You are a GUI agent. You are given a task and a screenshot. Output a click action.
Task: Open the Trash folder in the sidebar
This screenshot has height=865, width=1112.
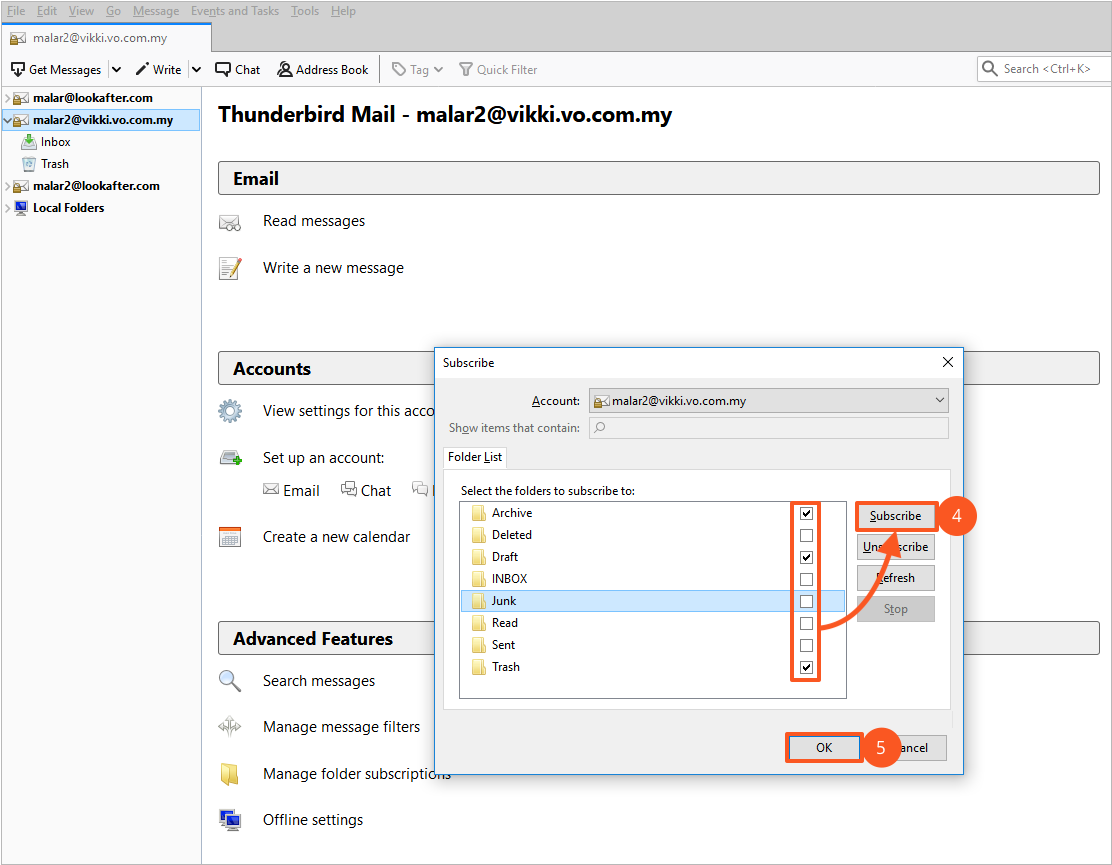(55, 164)
